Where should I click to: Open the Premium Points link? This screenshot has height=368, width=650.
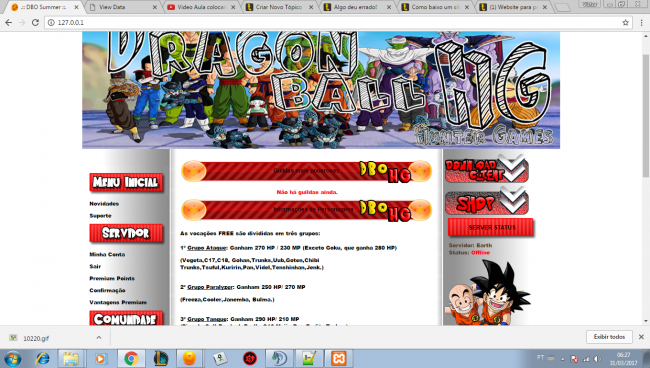112,278
